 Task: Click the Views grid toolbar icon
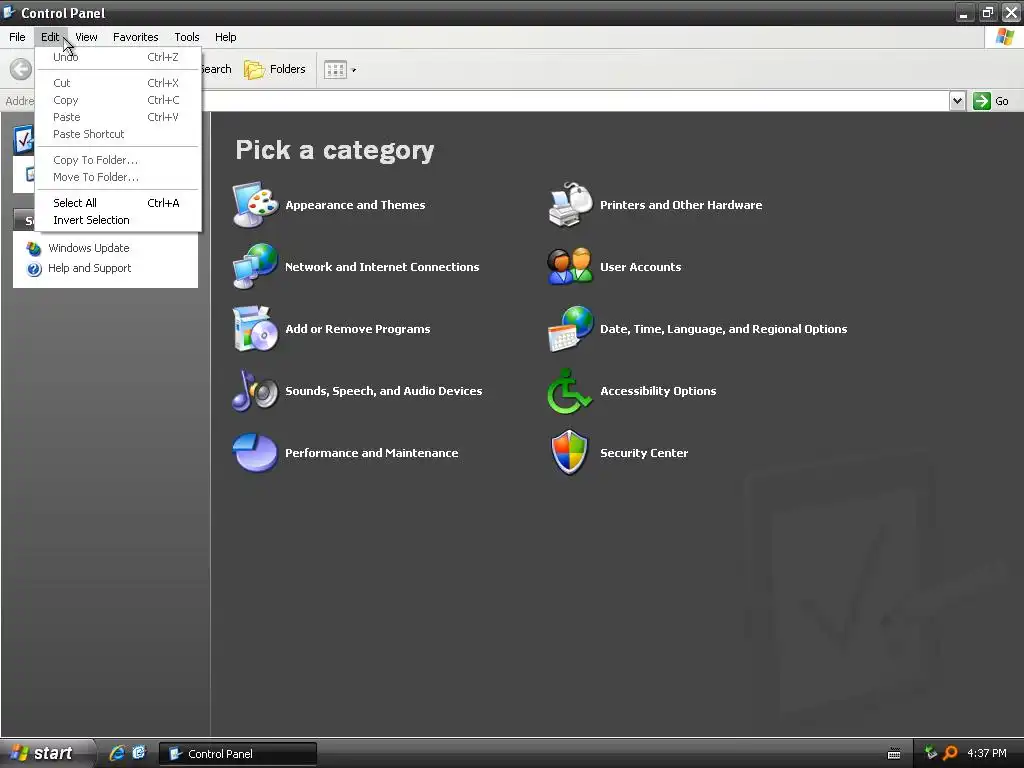tap(335, 69)
